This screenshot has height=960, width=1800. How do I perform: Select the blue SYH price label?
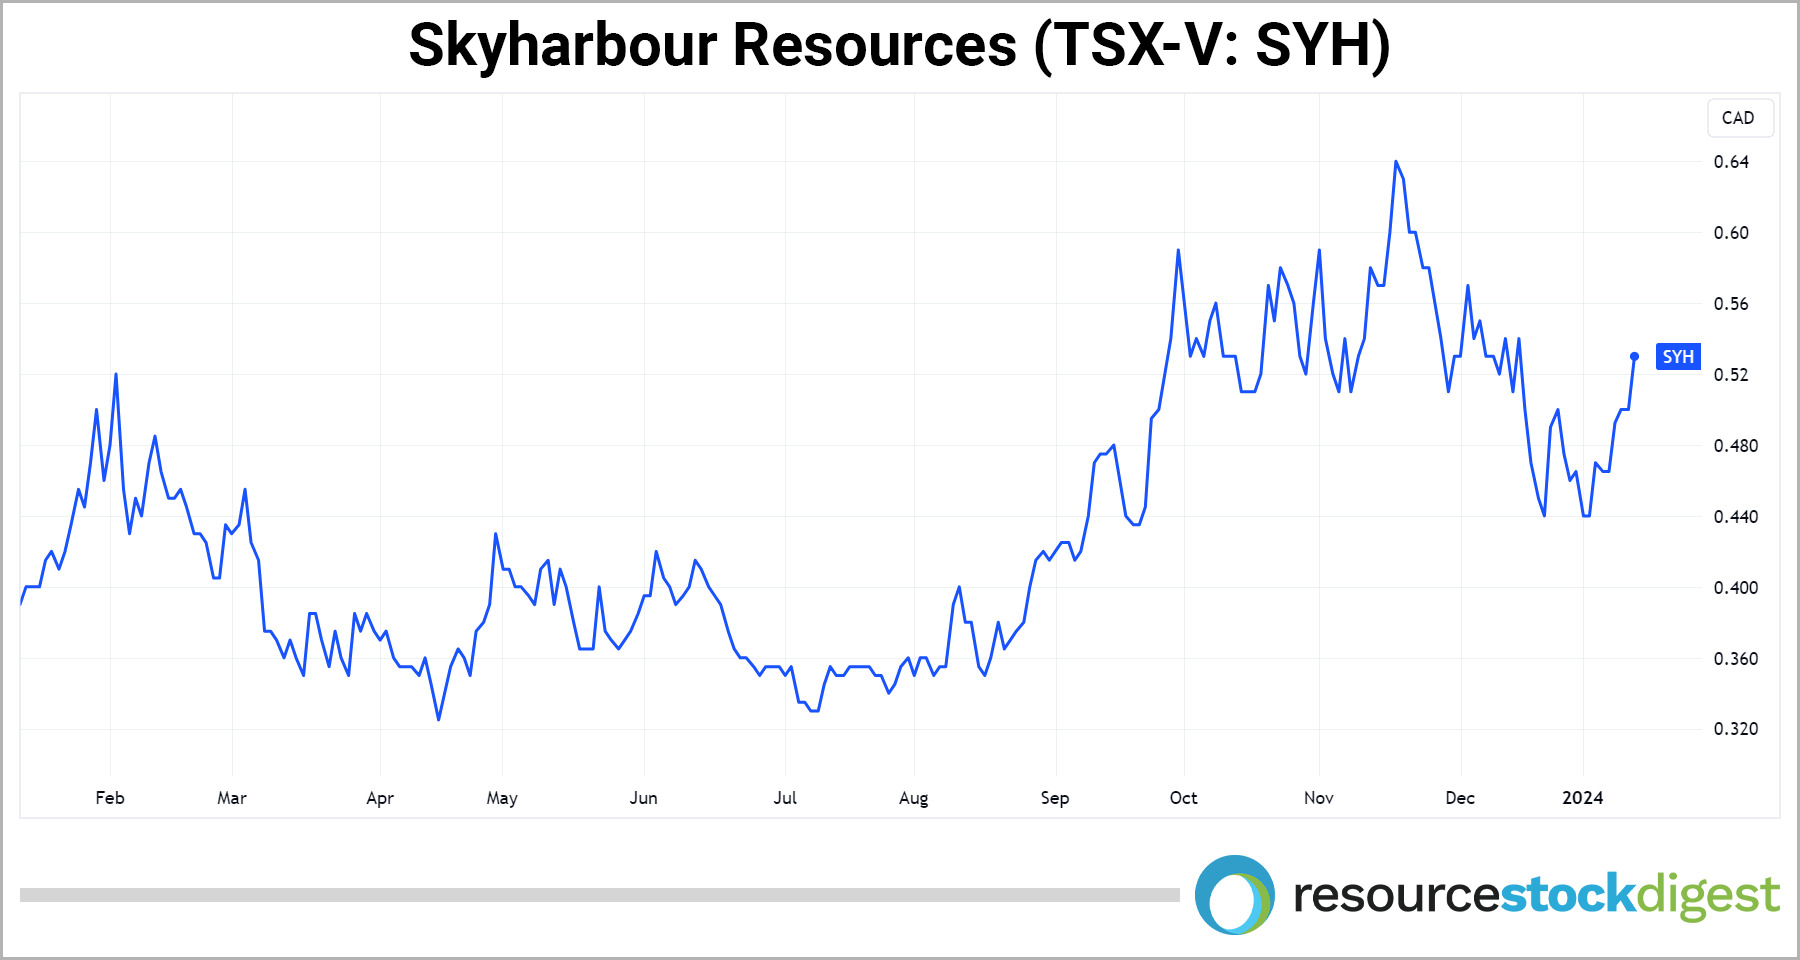click(x=1678, y=357)
